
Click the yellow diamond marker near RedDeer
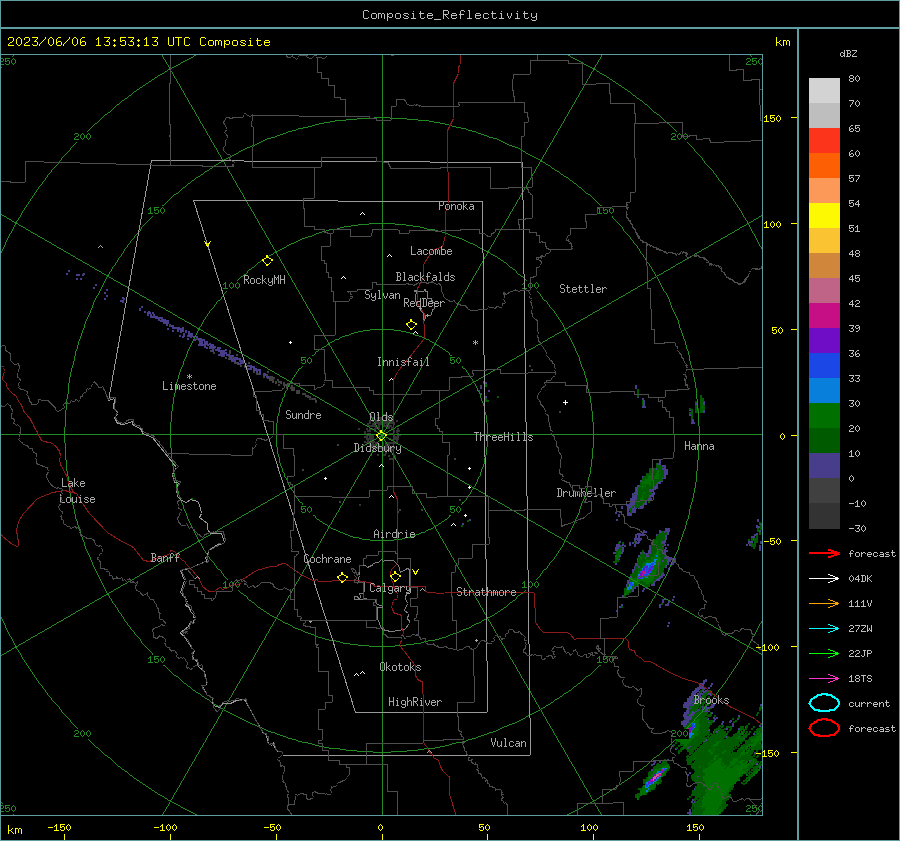point(411,325)
